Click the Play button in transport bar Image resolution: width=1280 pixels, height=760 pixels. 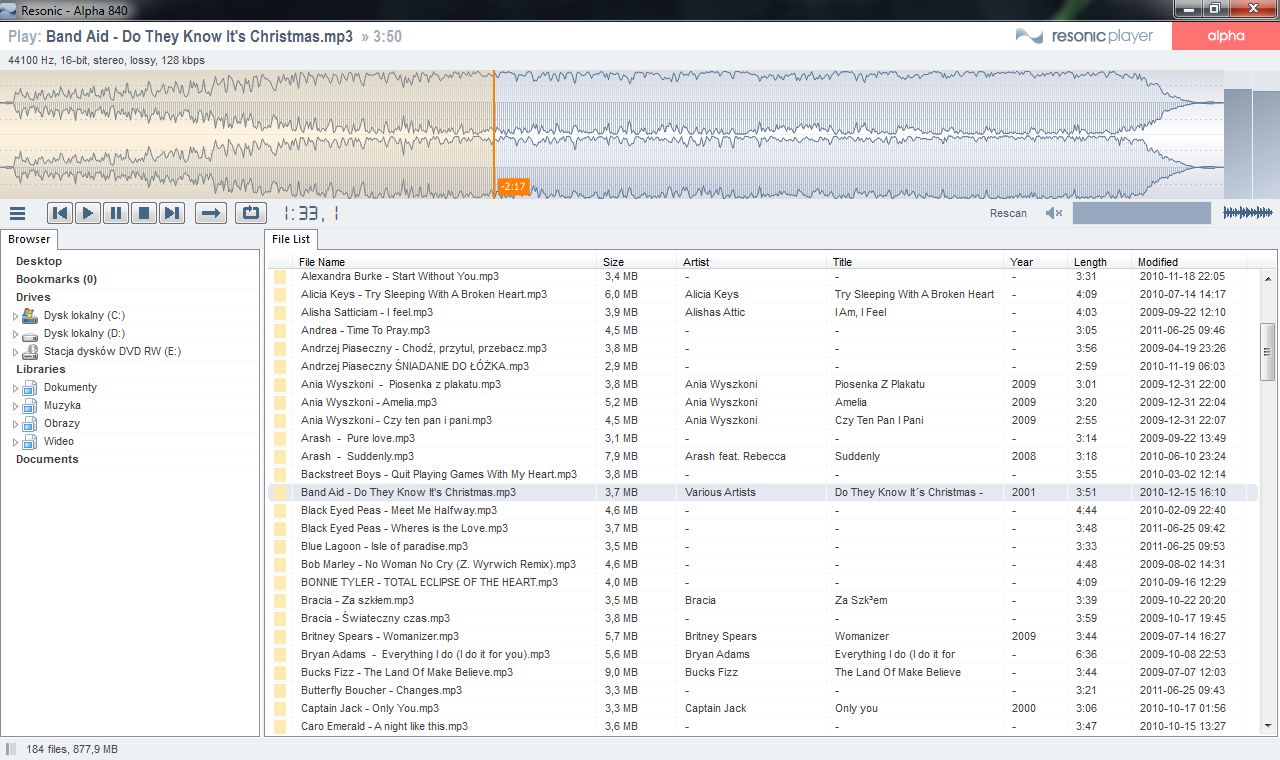88,213
